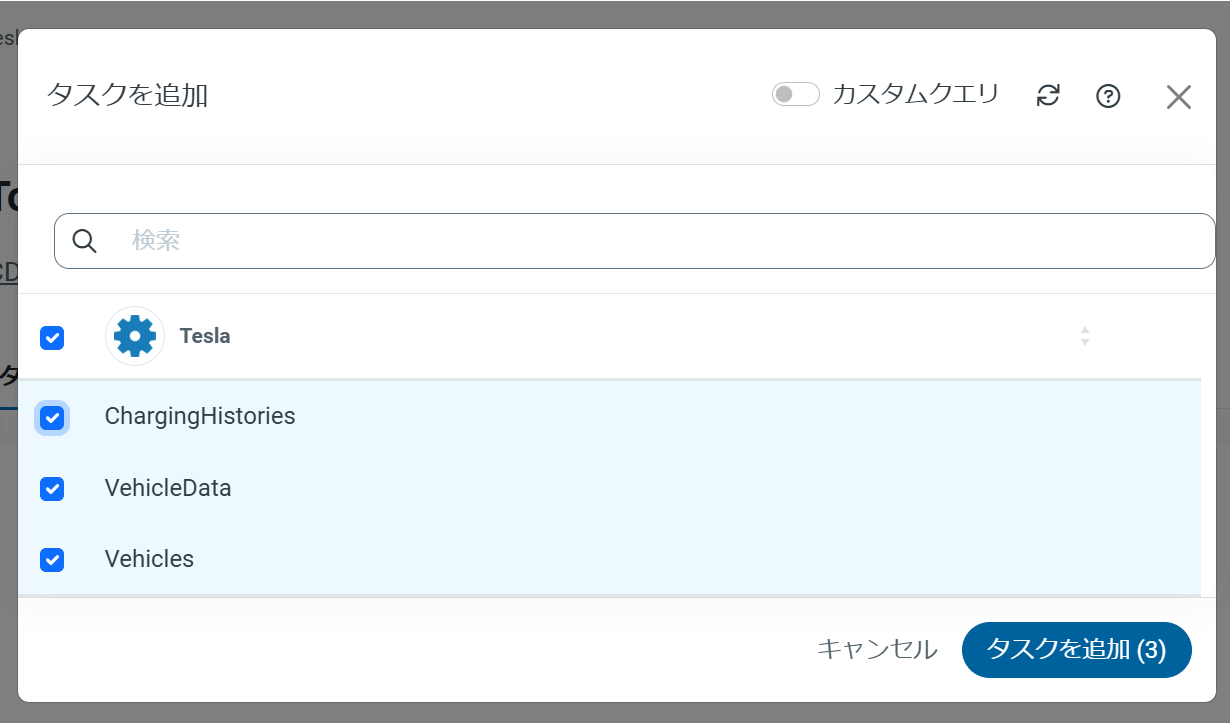Screen dimensions: 1230x723
Task: Select the VehicleData table row name
Action: pyautogui.click(x=168, y=488)
